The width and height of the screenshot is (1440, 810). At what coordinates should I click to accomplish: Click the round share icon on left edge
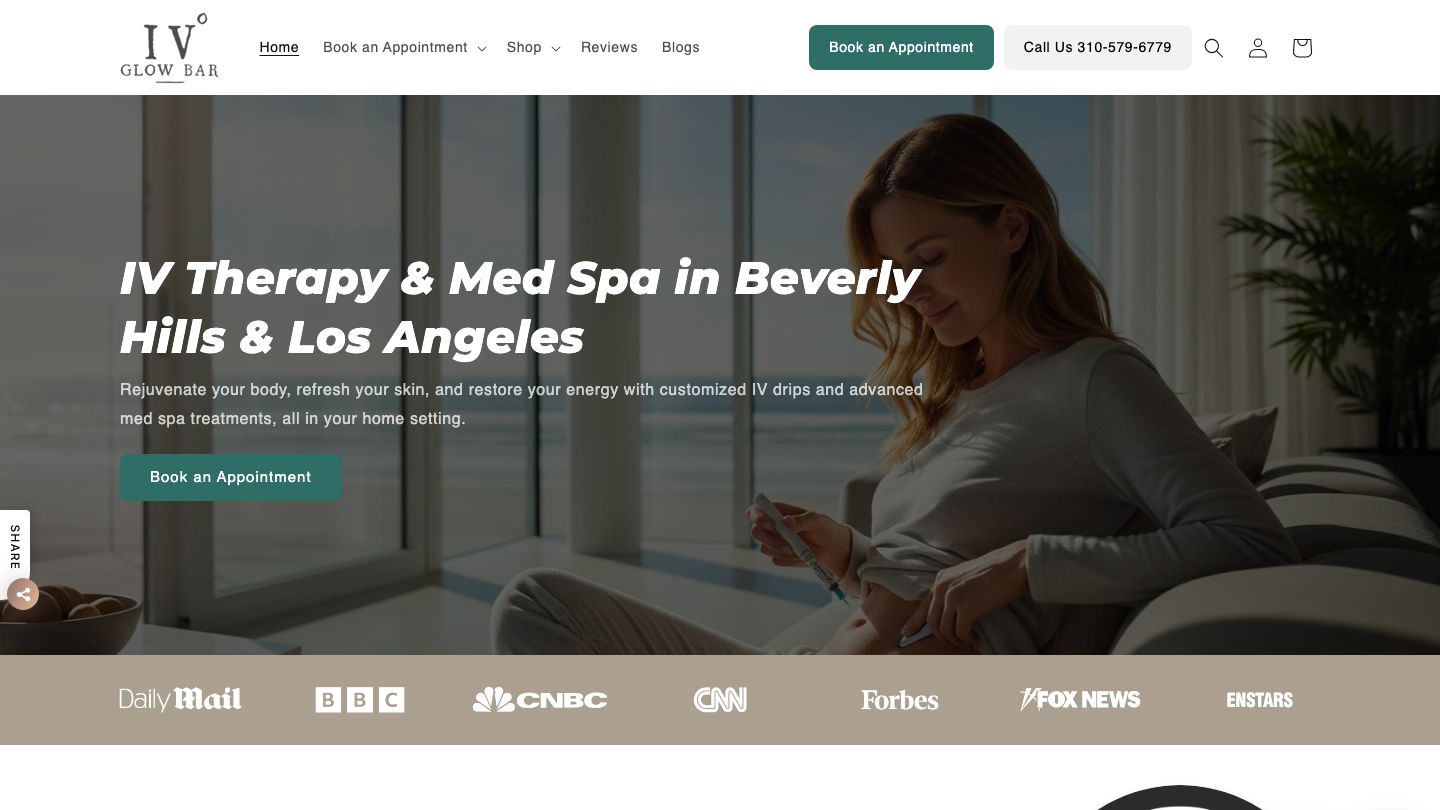pos(23,594)
